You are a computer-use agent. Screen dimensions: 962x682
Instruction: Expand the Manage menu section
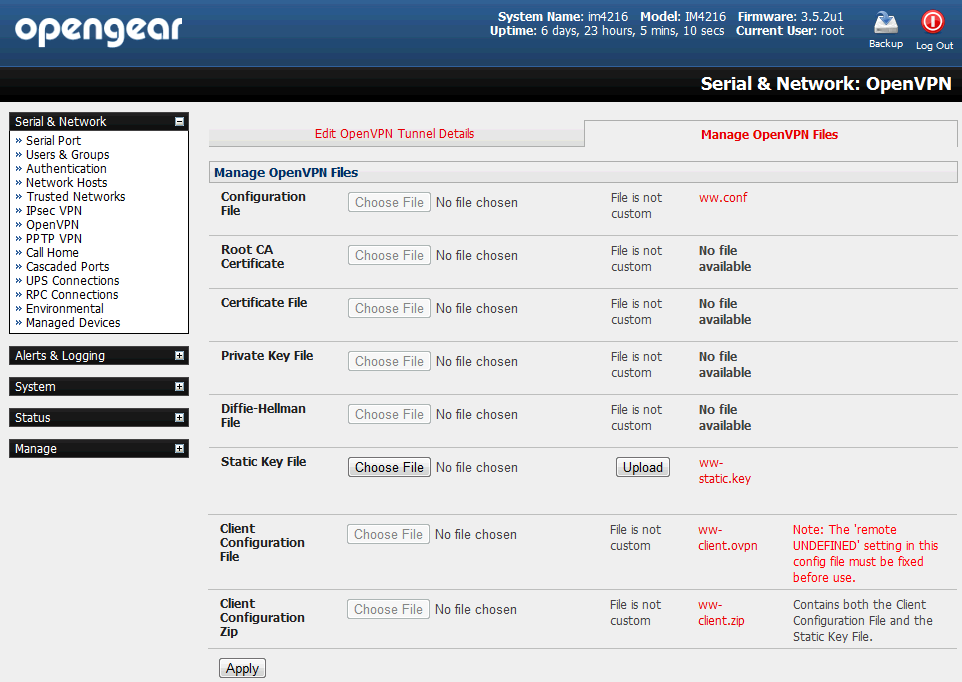click(x=179, y=449)
